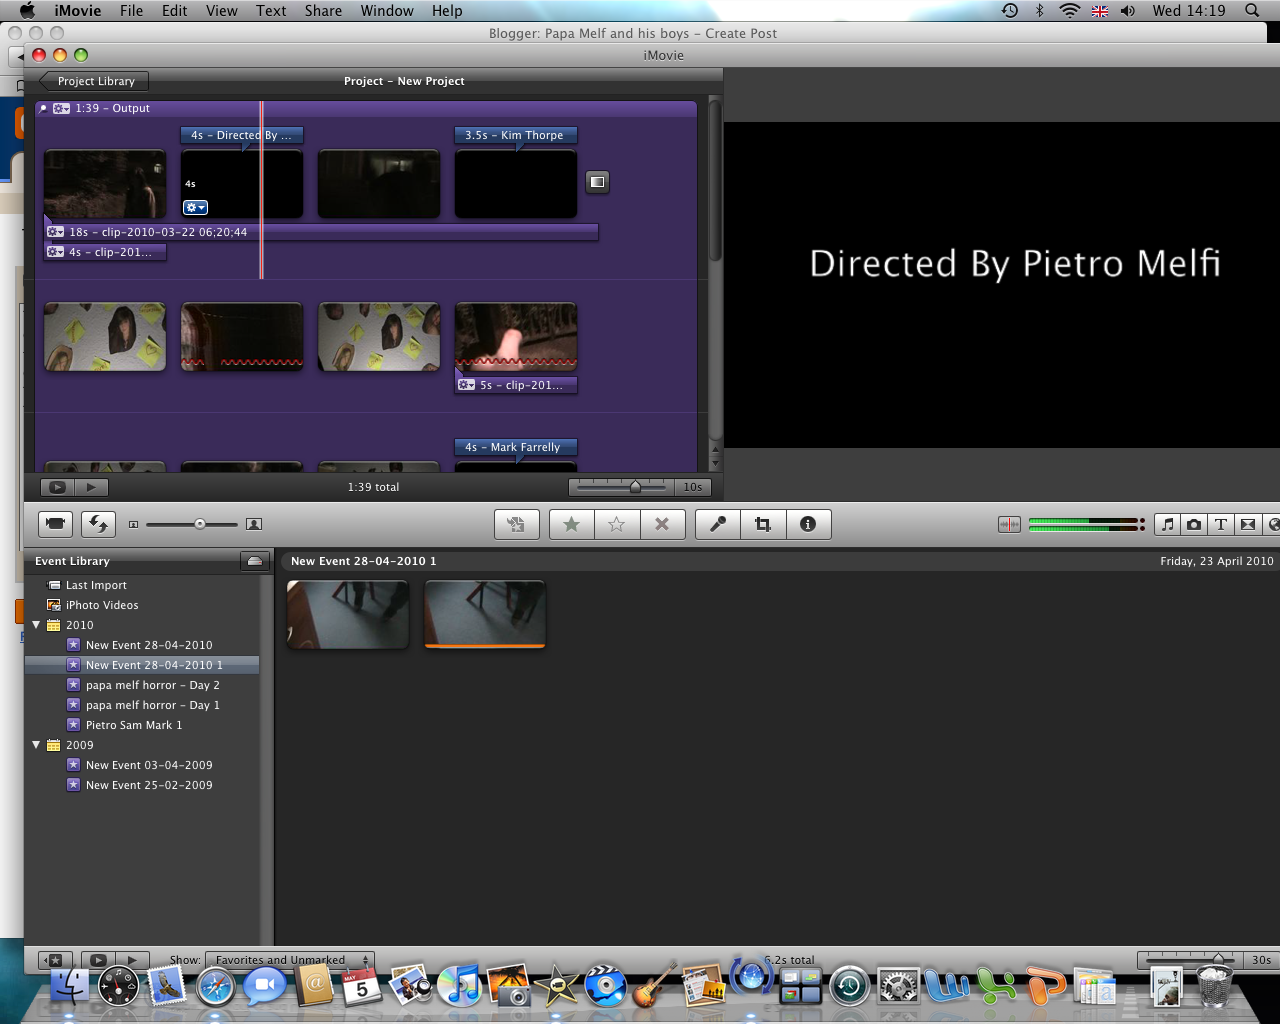
Task: Toggle audio skimming waveform button
Action: click(x=1010, y=524)
